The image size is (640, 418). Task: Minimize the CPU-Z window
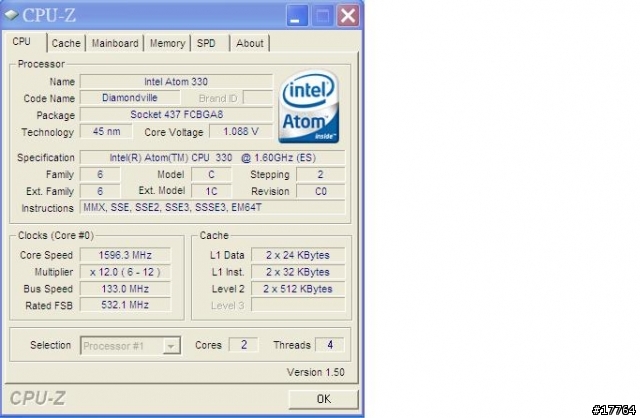[297, 16]
